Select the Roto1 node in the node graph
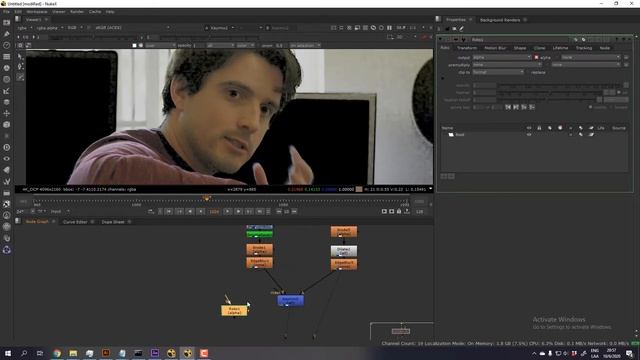 point(234,311)
